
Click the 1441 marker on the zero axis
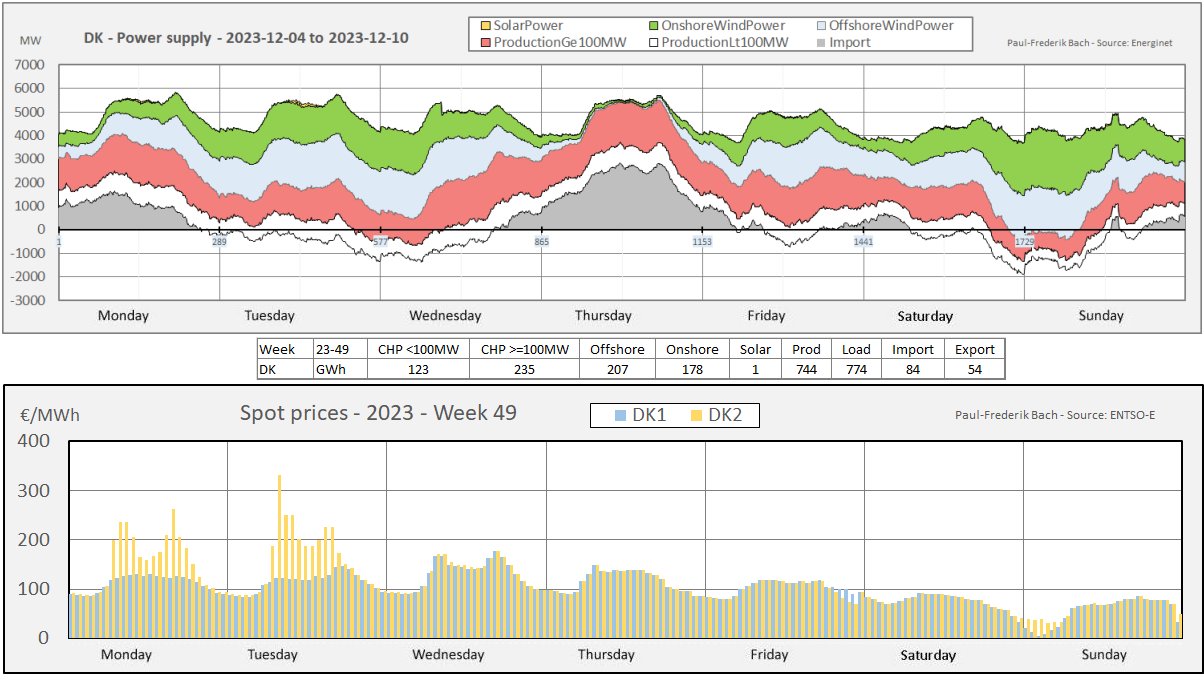[x=864, y=242]
